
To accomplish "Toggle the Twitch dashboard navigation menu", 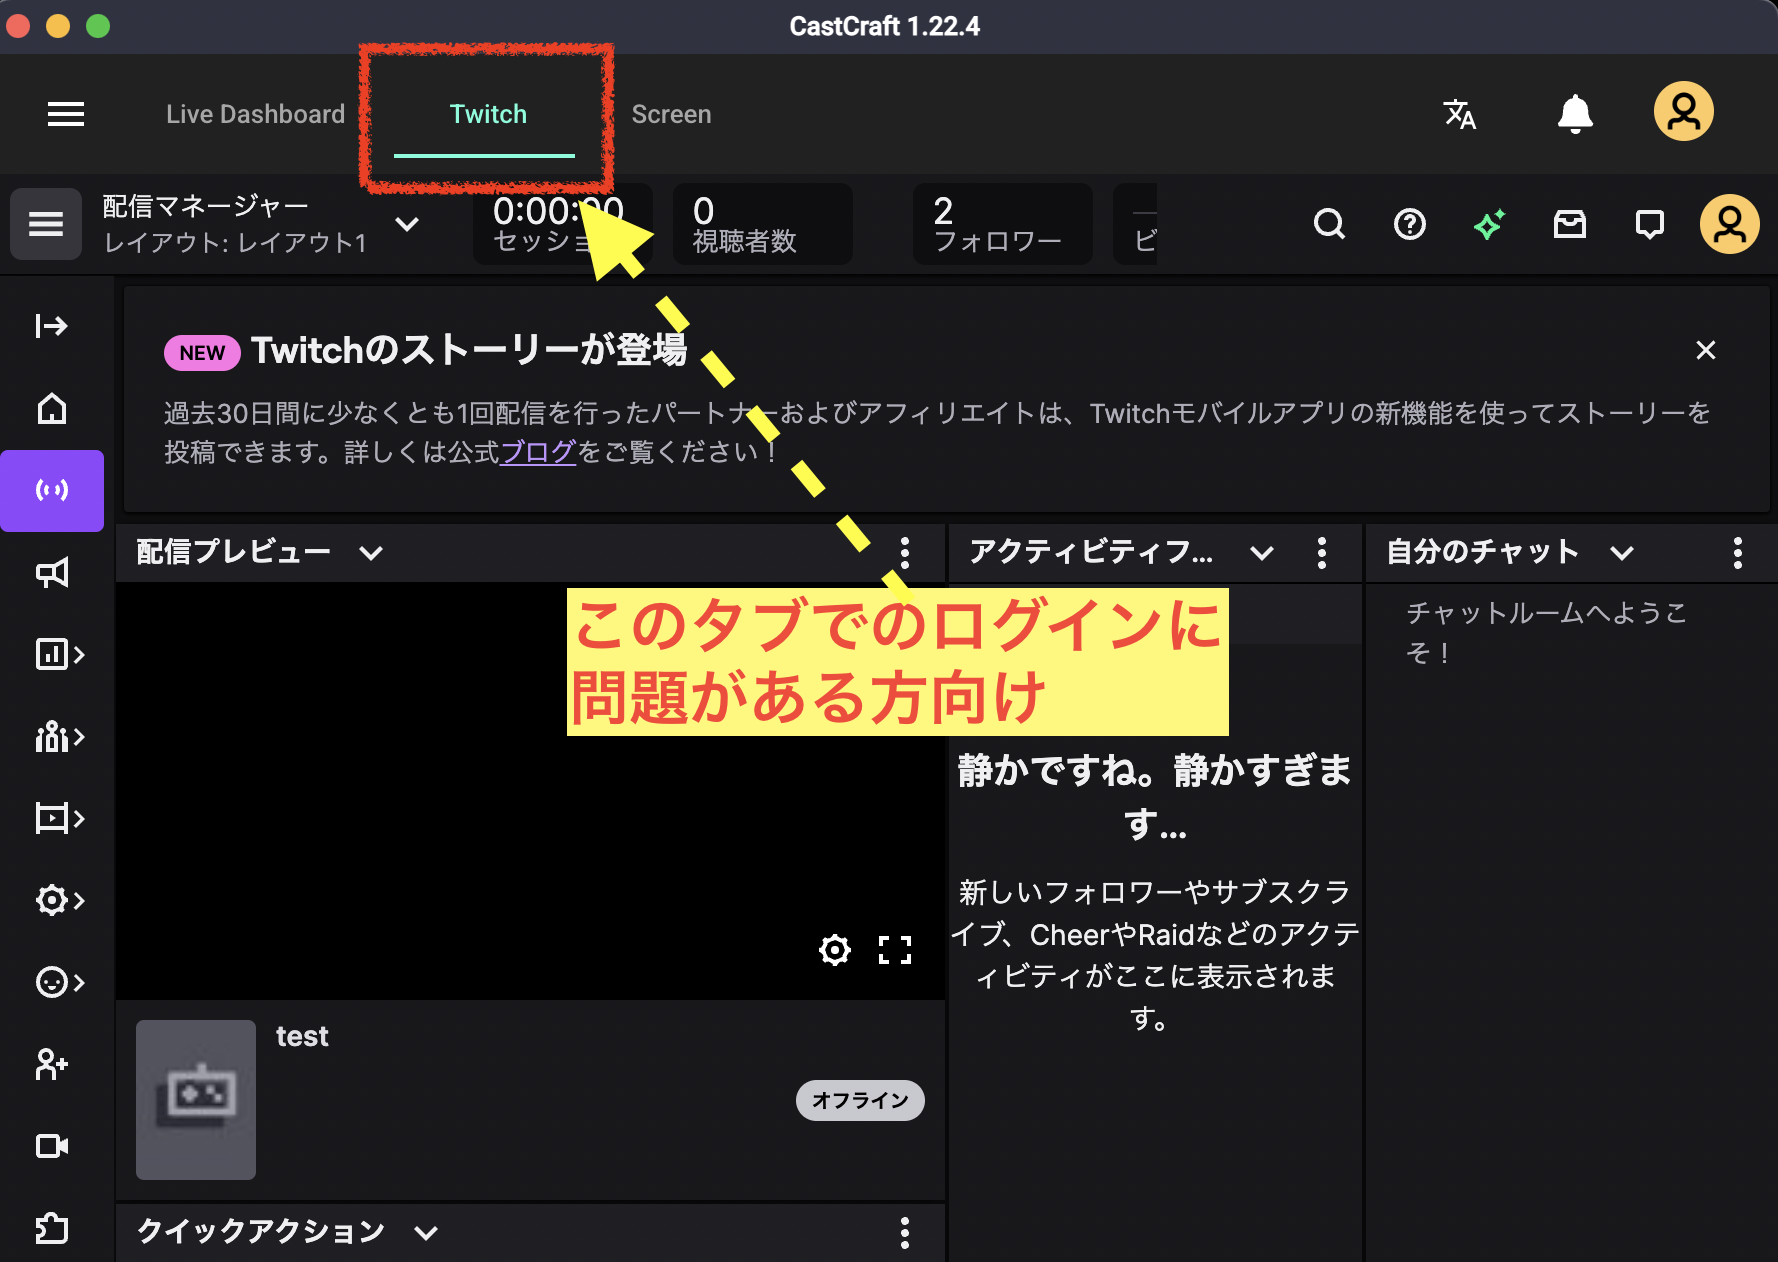I will tap(46, 224).
